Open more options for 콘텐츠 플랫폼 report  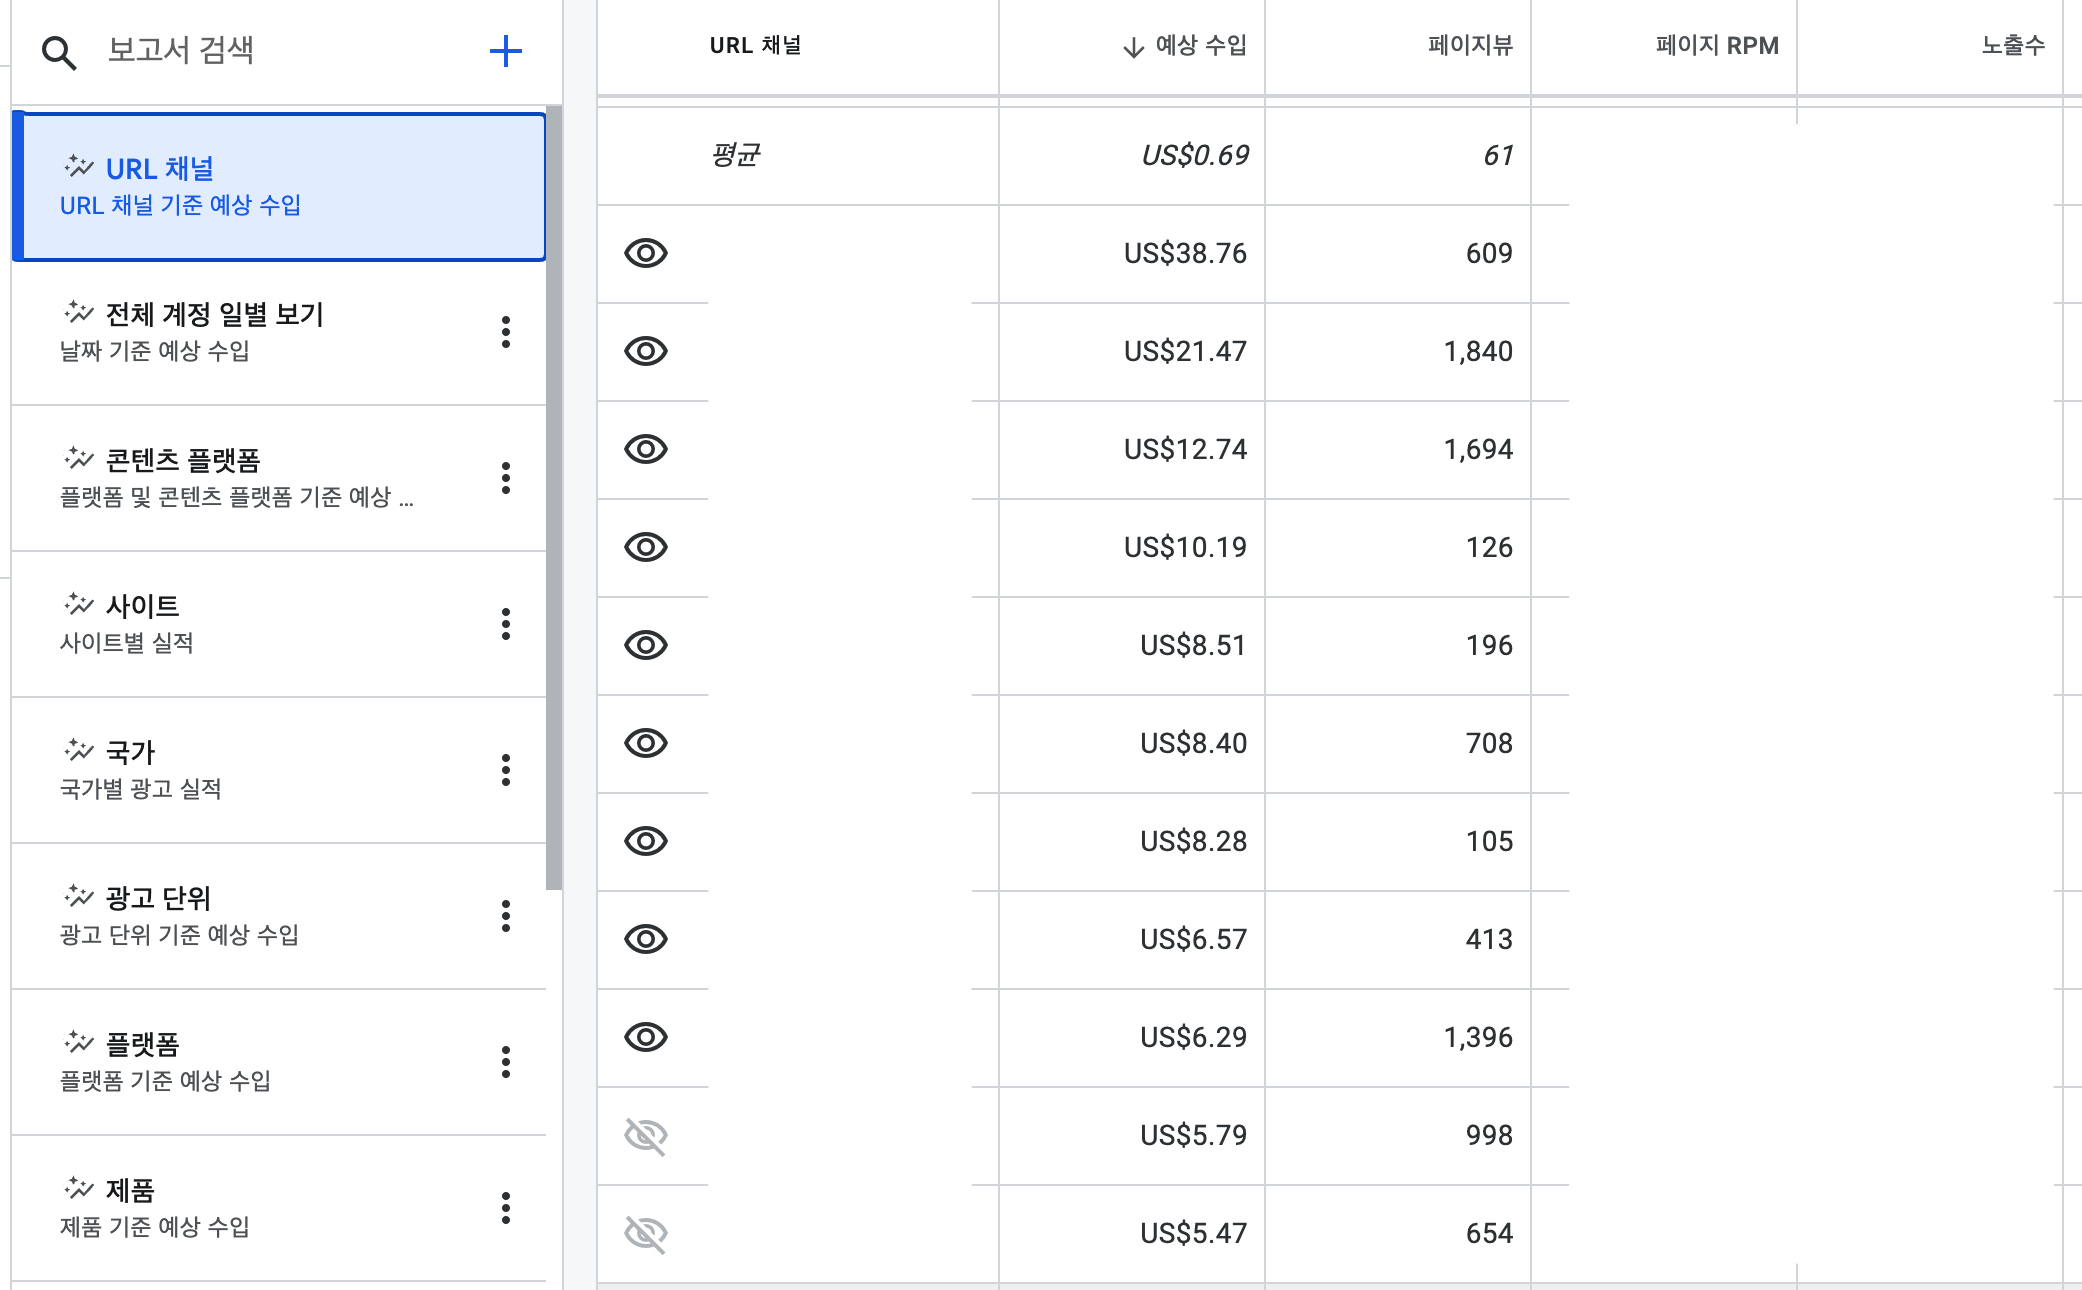(505, 478)
